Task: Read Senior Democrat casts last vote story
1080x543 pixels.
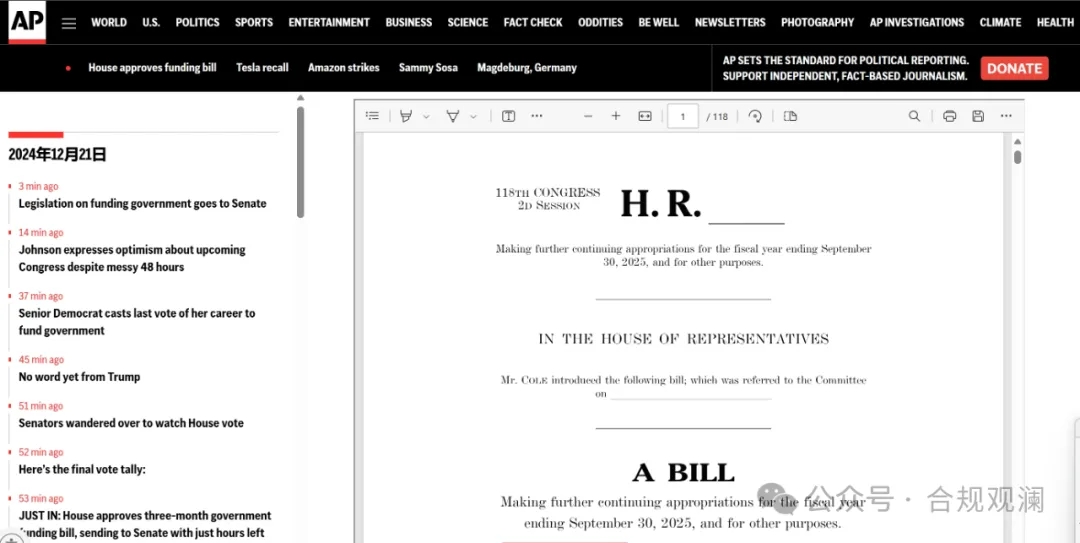Action: (136, 322)
